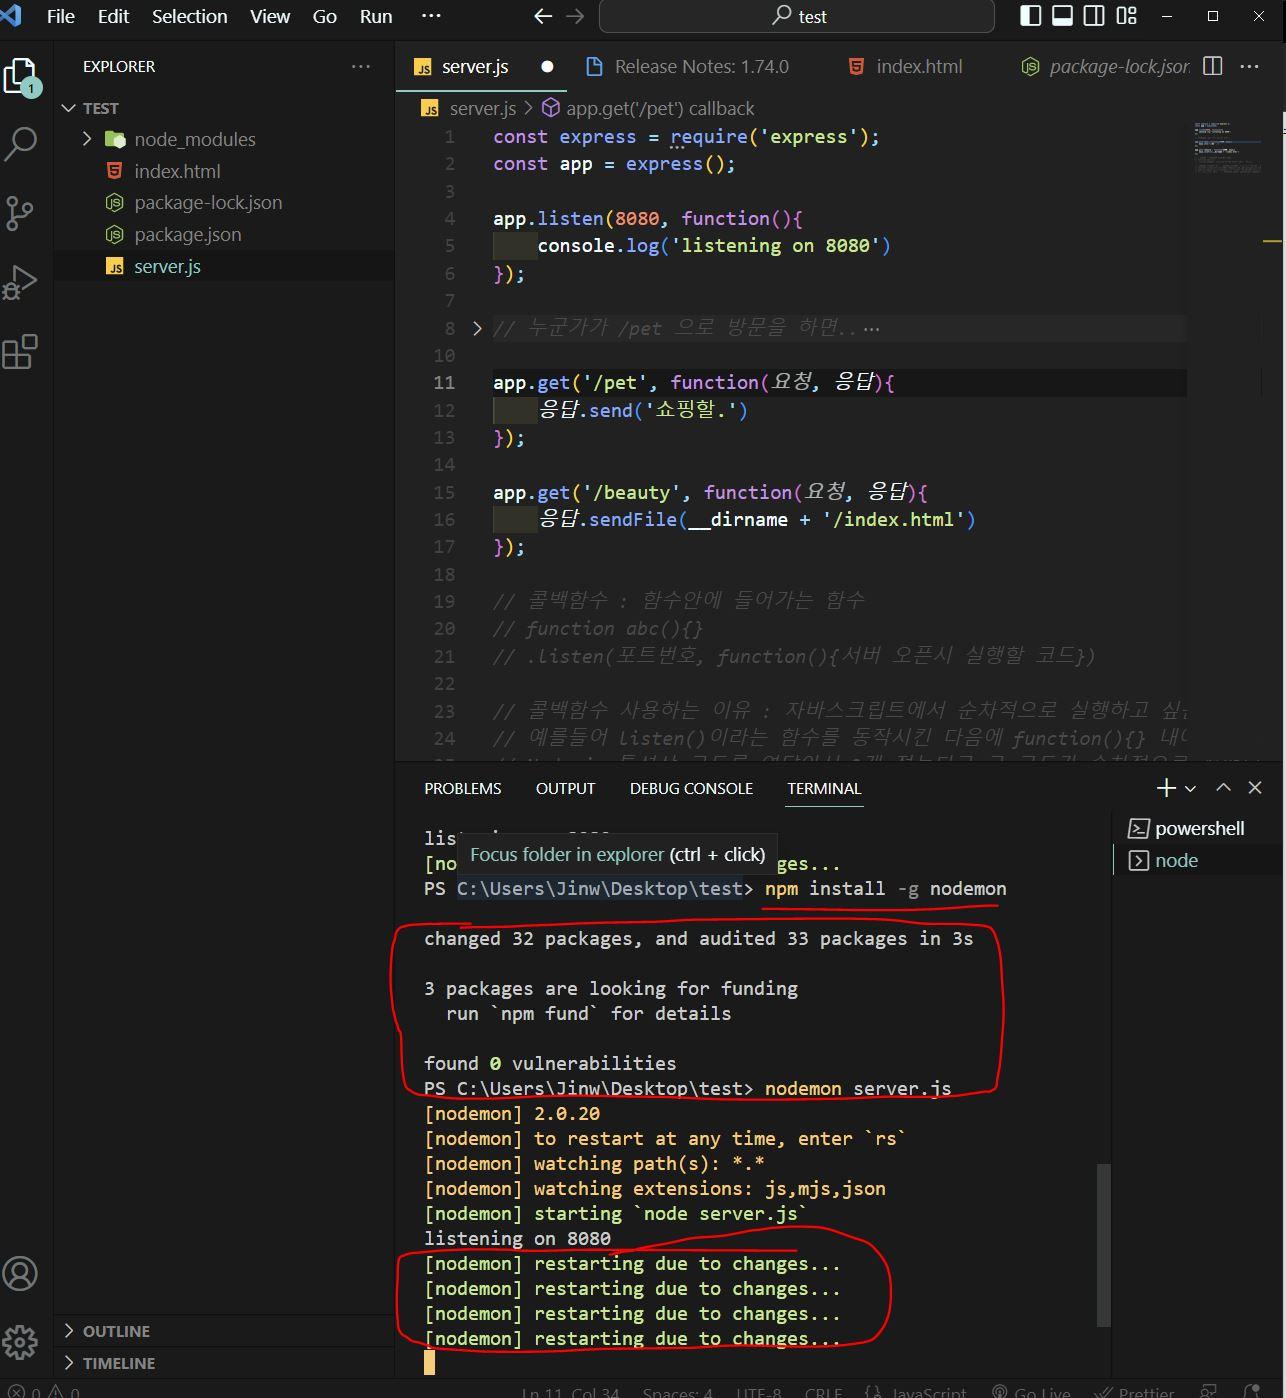
Task: Open the customize layout icon
Action: point(1127,16)
